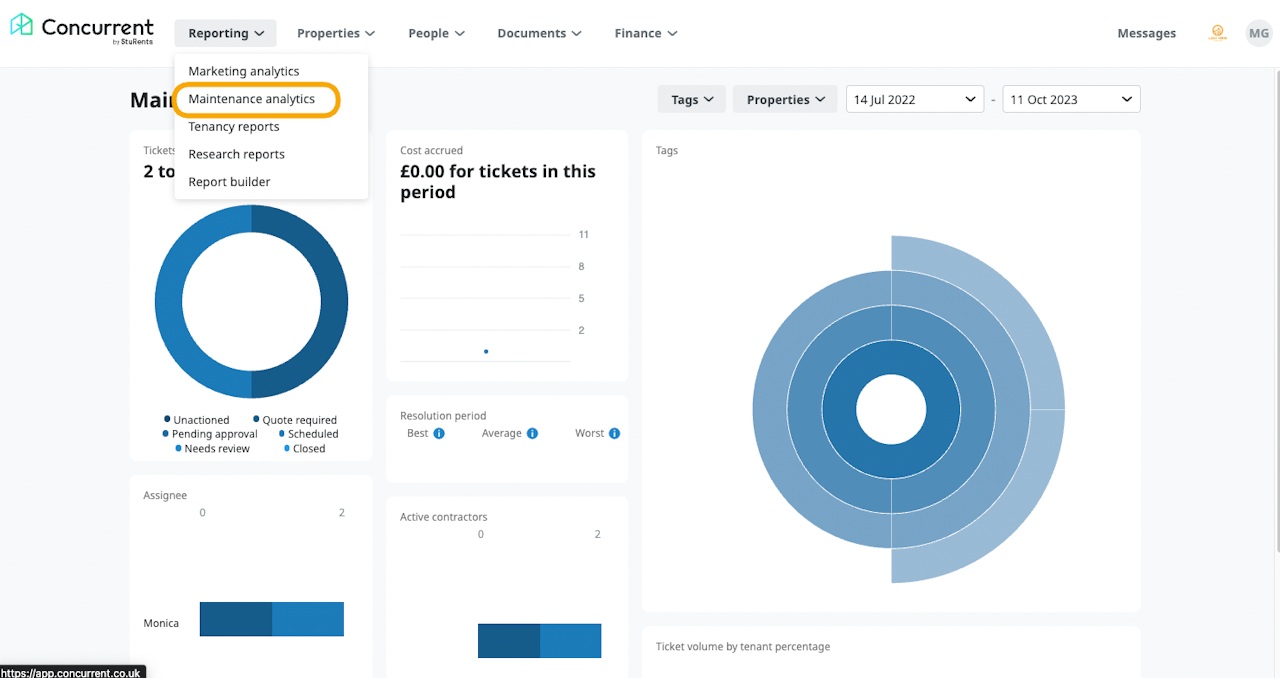Click the Worst resolution info icon
The image size is (1280, 678).
614,434
